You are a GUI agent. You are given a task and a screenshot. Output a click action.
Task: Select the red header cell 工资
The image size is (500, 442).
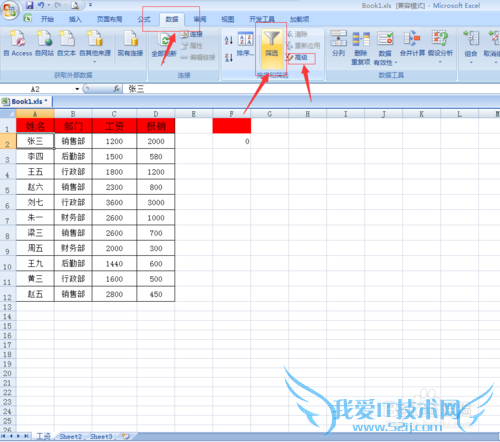pos(114,126)
